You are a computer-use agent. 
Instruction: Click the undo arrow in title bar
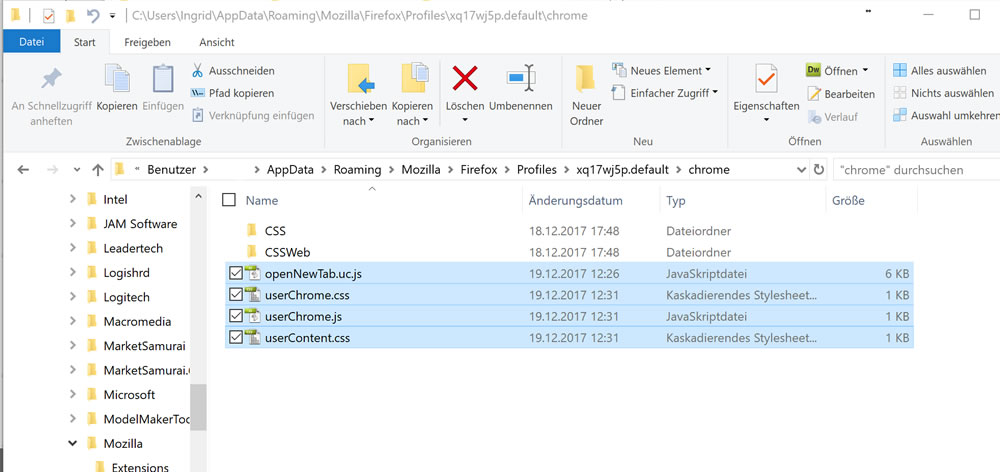click(x=93, y=15)
